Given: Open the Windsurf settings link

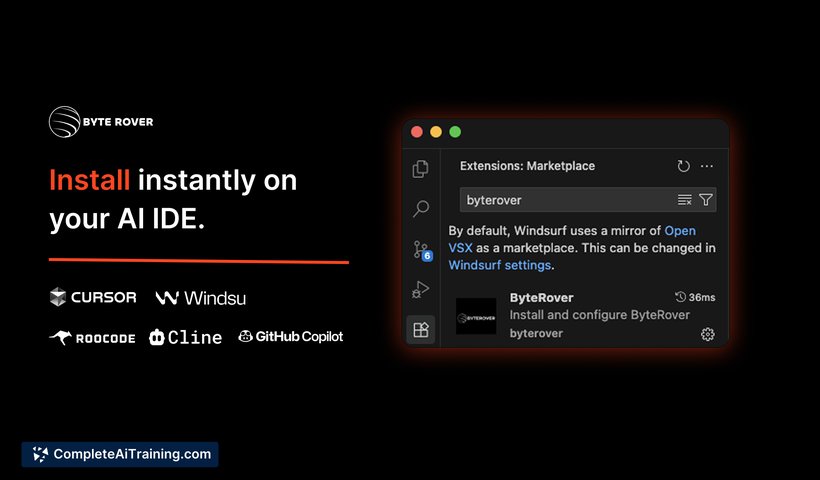Looking at the screenshot, I should coord(499,265).
